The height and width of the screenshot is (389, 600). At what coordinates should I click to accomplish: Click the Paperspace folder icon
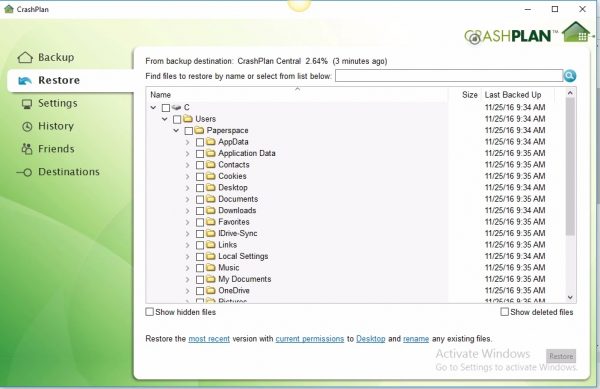click(x=199, y=130)
